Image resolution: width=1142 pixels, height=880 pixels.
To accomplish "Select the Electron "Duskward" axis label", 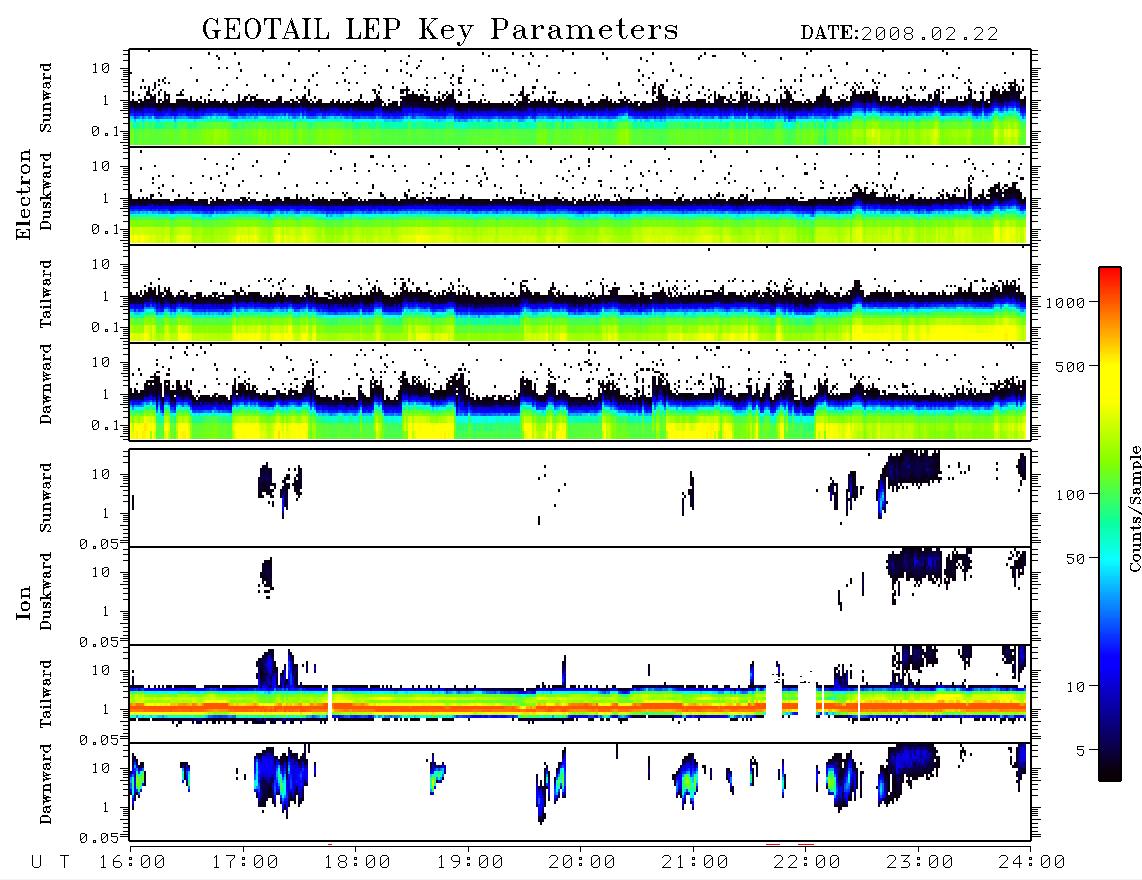I will 46,192.
